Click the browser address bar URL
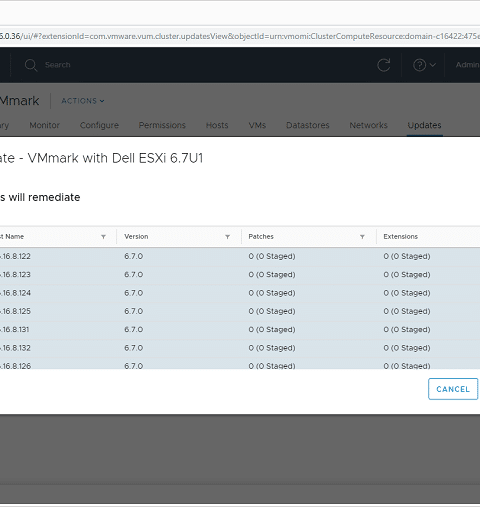Image resolution: width=480 pixels, height=507 pixels. (x=240, y=36)
